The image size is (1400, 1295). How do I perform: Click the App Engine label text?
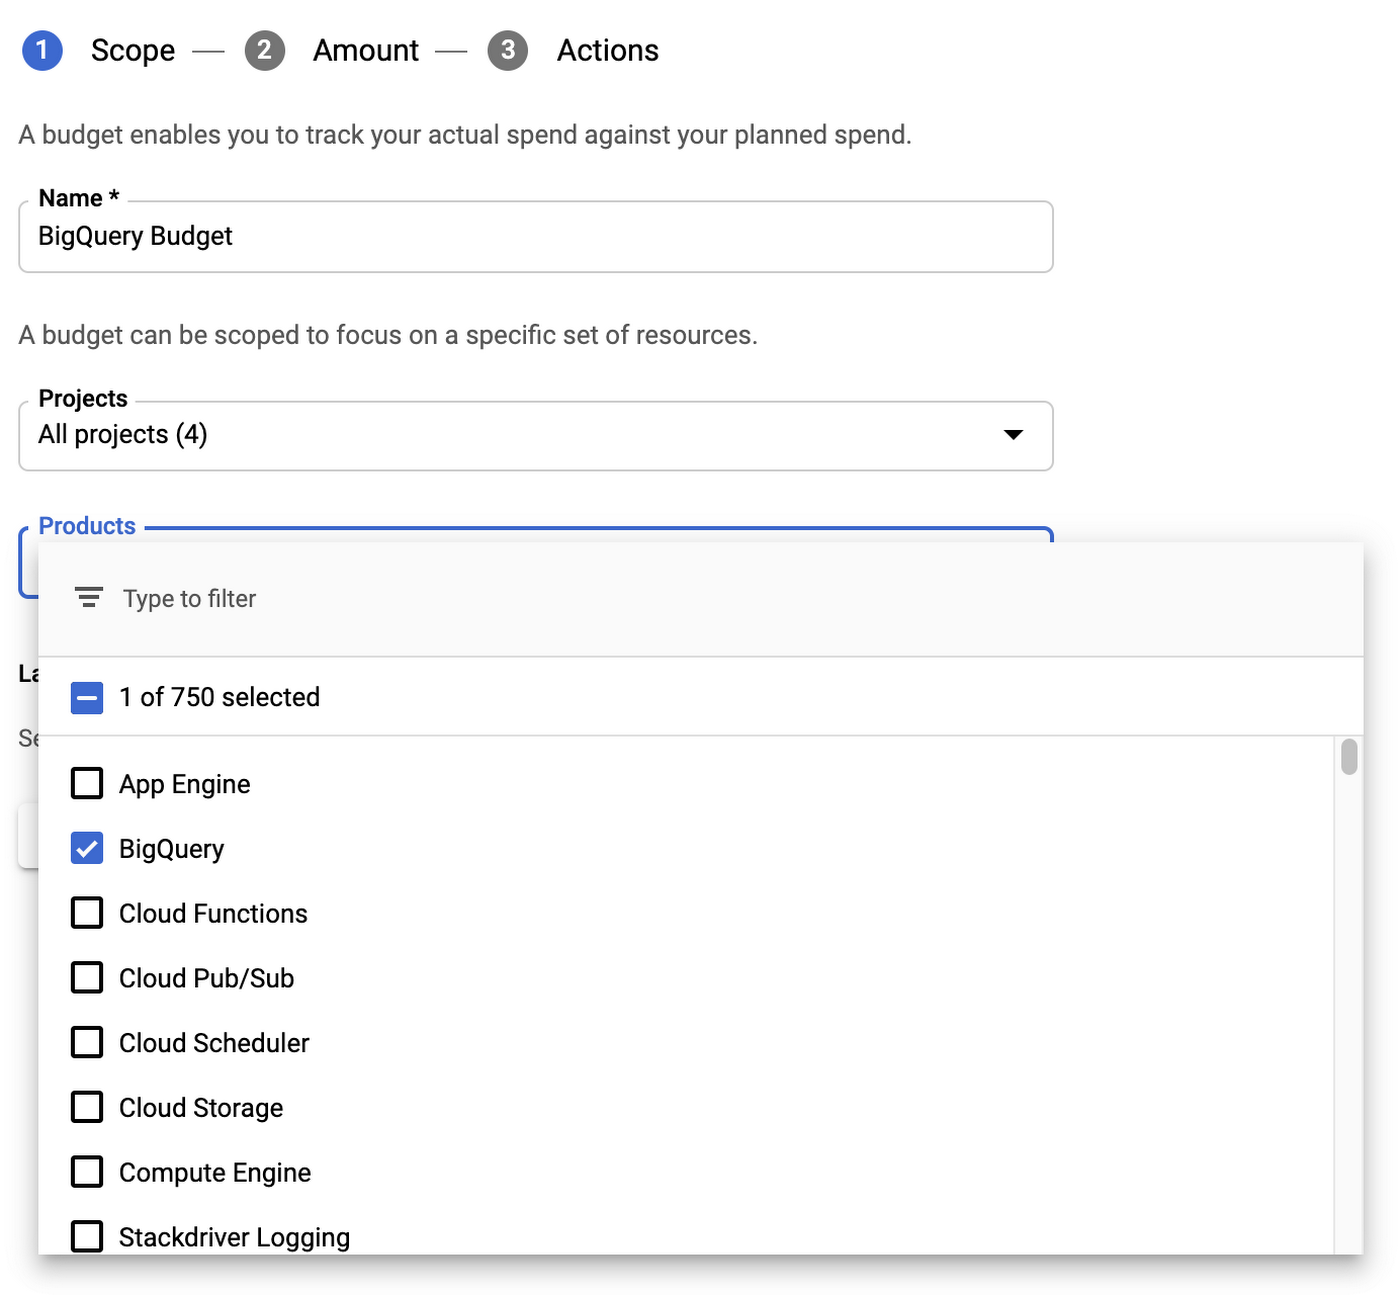[185, 784]
